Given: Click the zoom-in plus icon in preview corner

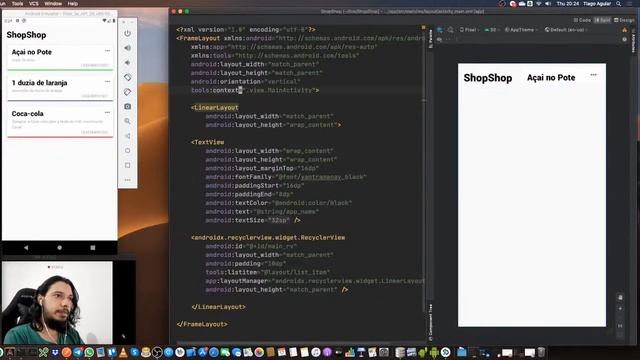Looking at the screenshot, I should 620,309.
